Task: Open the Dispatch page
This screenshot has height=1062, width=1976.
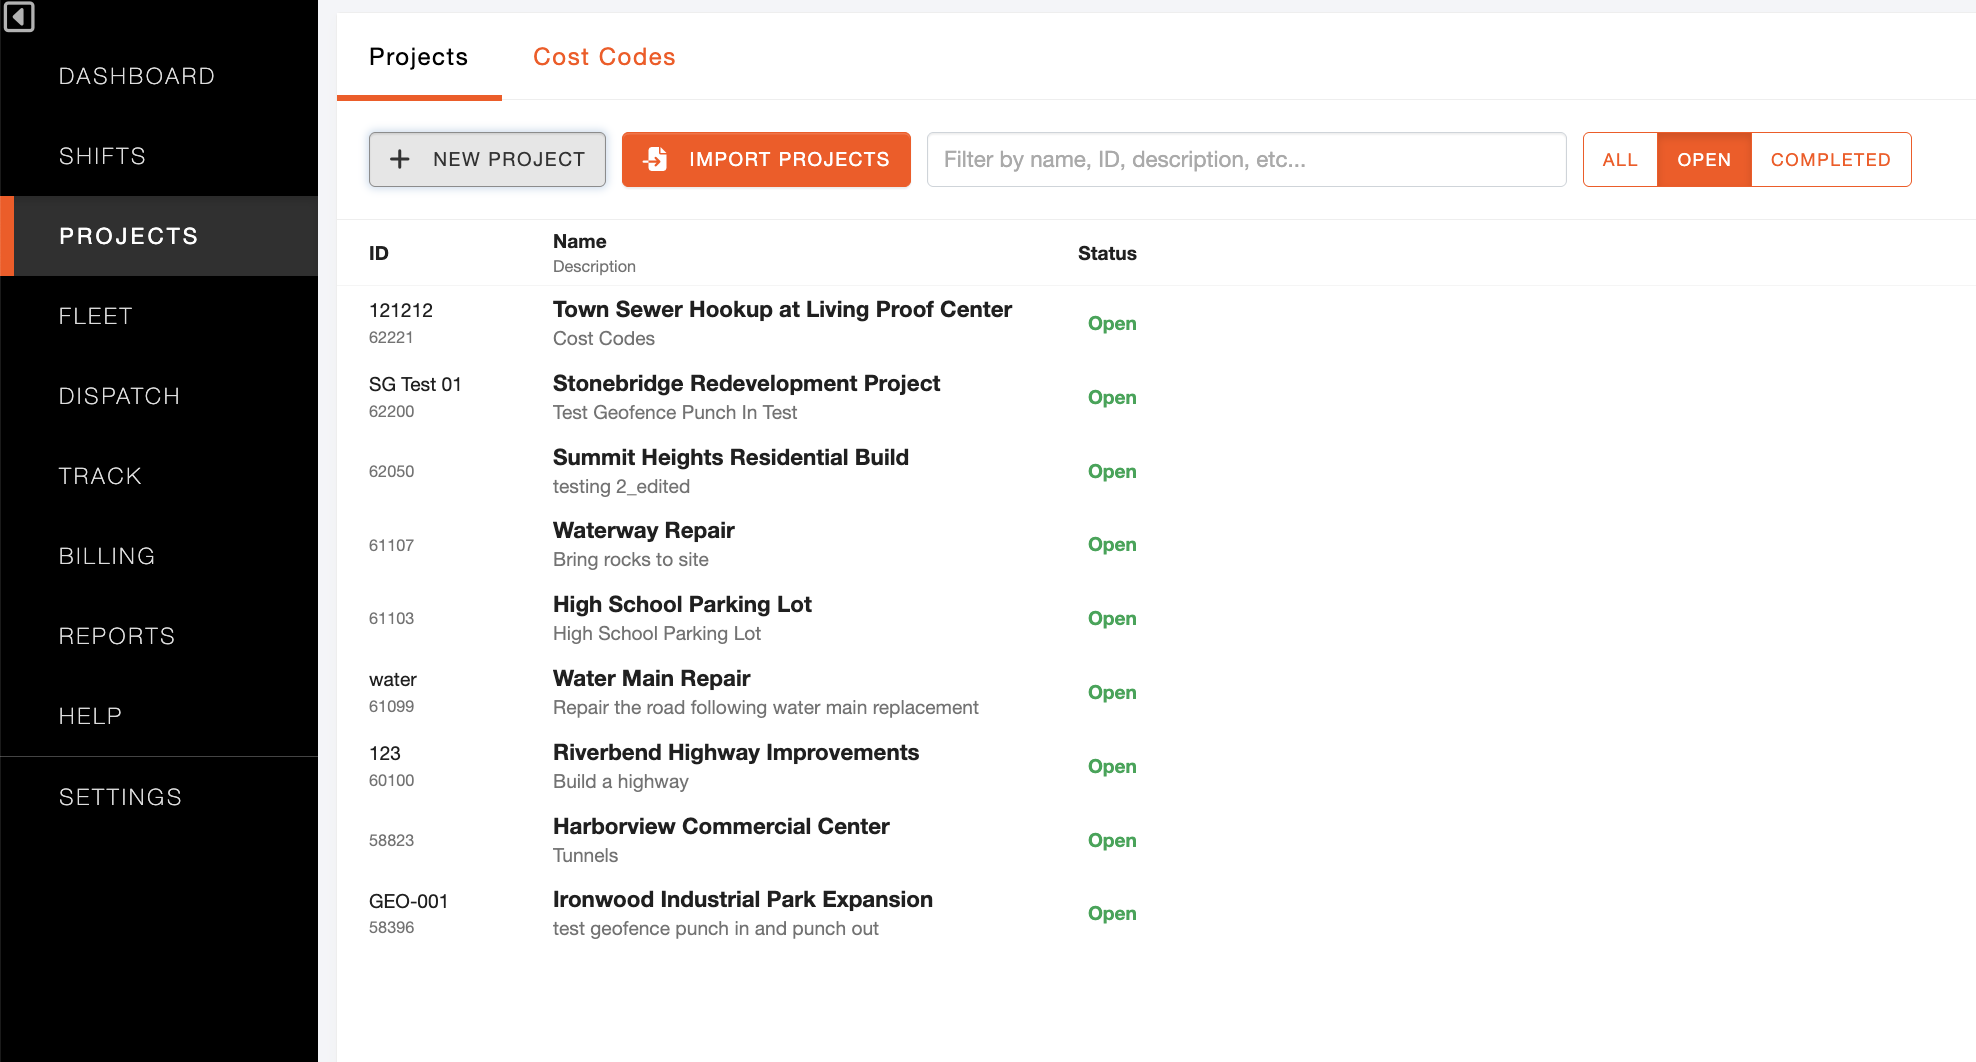Action: pos(119,396)
